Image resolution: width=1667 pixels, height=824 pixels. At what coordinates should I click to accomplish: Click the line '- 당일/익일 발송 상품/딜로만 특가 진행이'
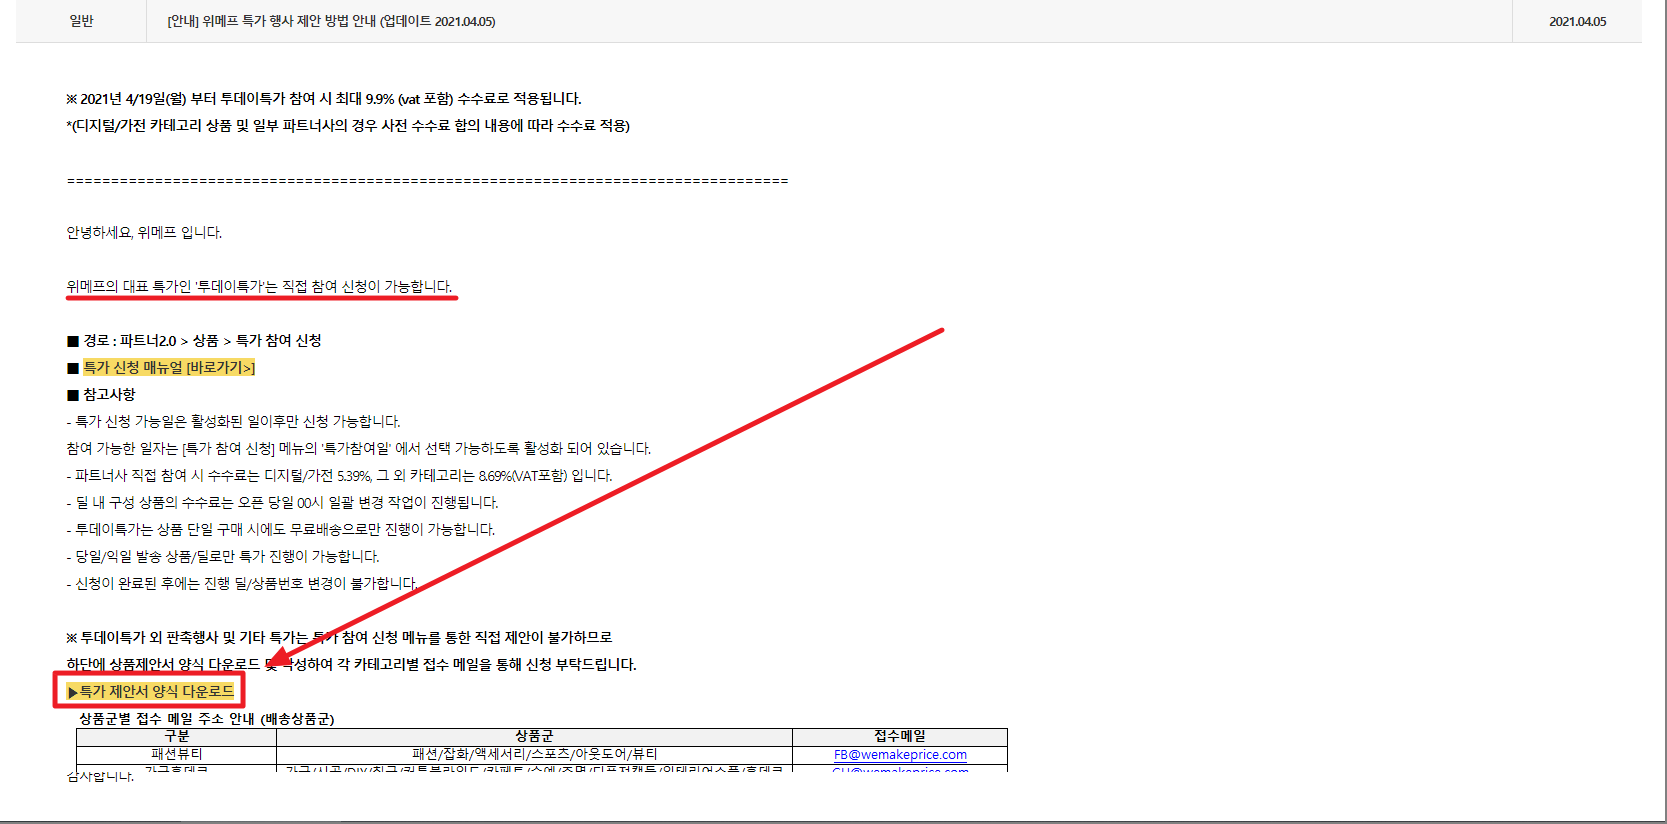(x=223, y=557)
